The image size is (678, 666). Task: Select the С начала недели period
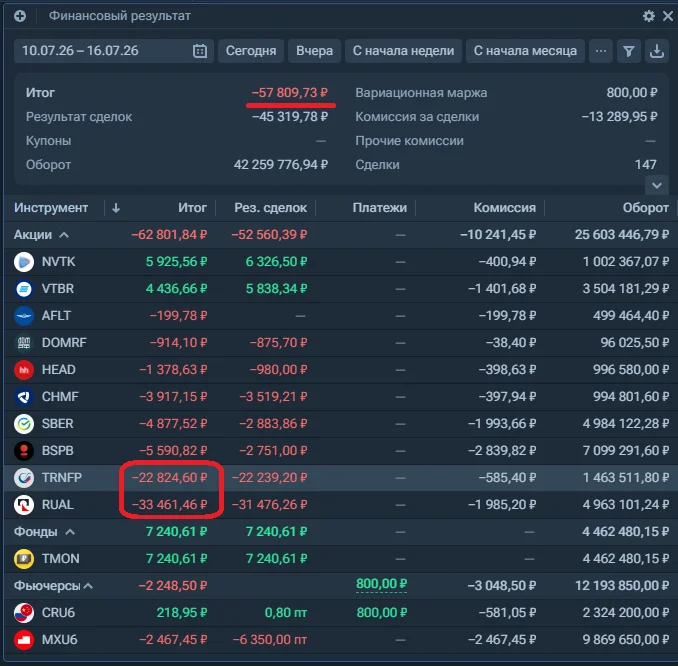coord(403,51)
